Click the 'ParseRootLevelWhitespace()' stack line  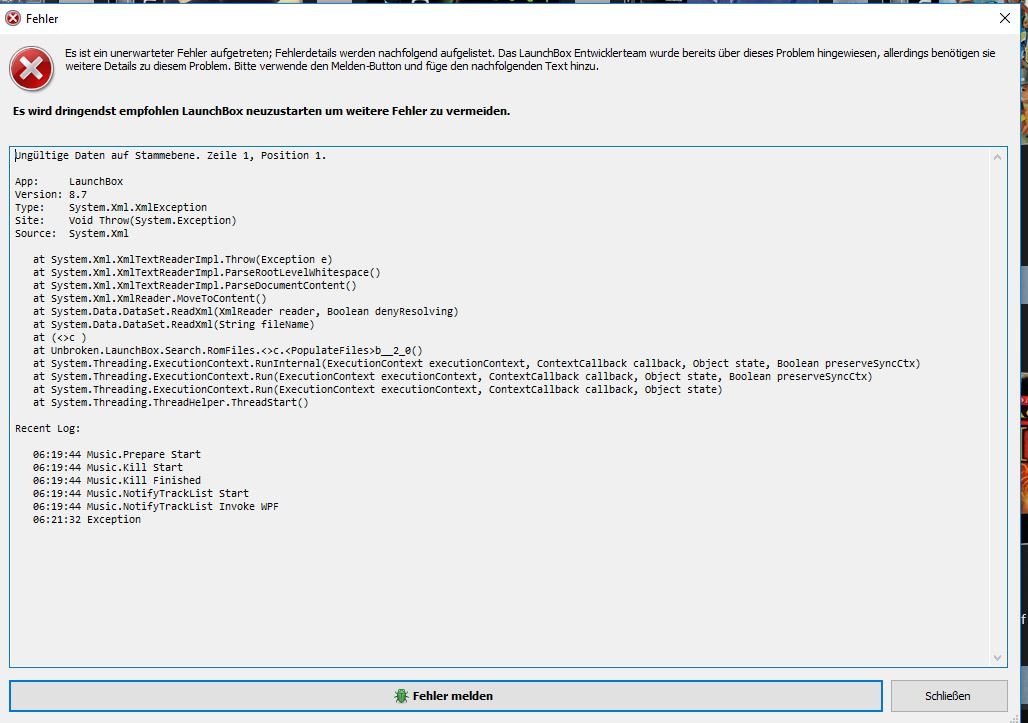coord(207,272)
